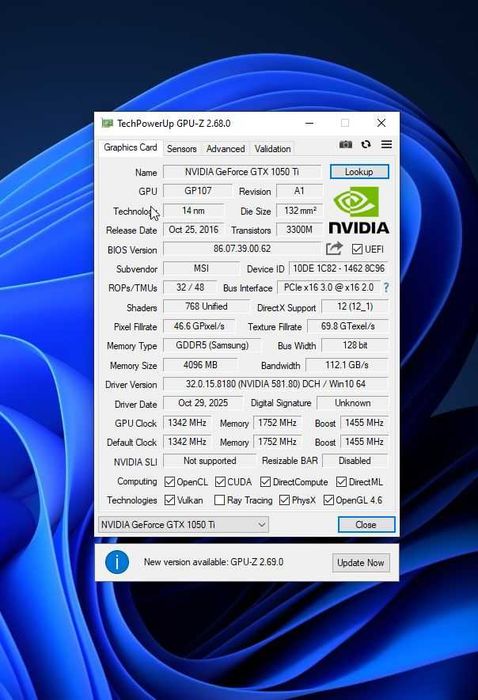Screen dimensions: 478x700
Task: Click the Resizable BAR field Disabled
Action: click(355, 461)
